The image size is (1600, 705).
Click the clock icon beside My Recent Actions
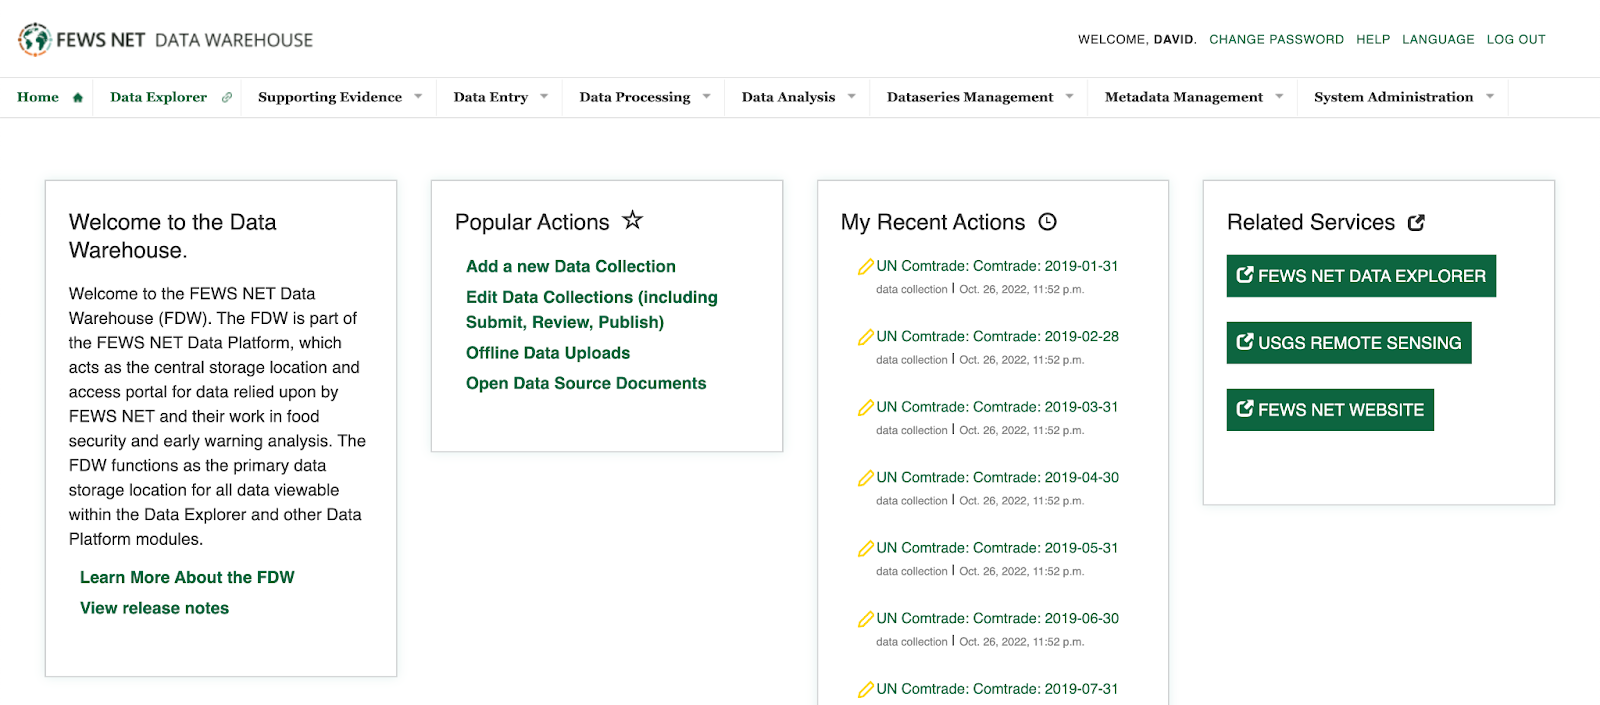[x=1047, y=222]
